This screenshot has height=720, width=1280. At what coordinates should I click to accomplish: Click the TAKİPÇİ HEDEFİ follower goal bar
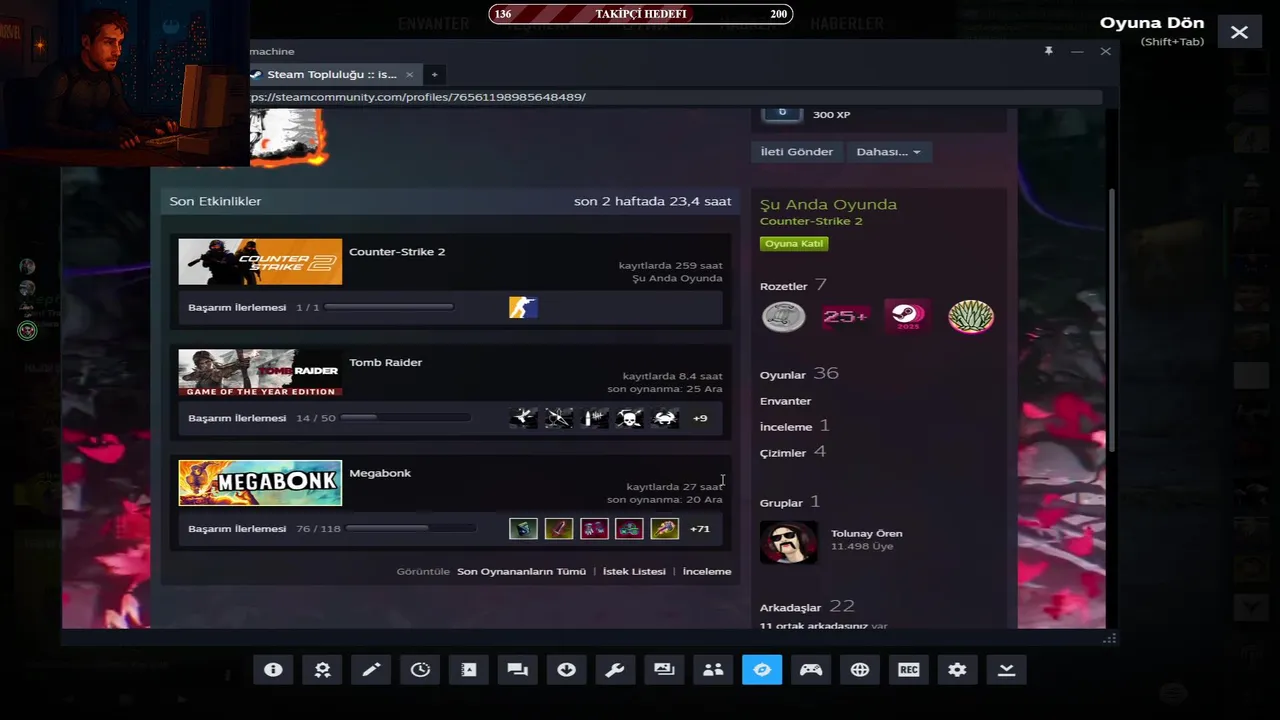coord(640,14)
